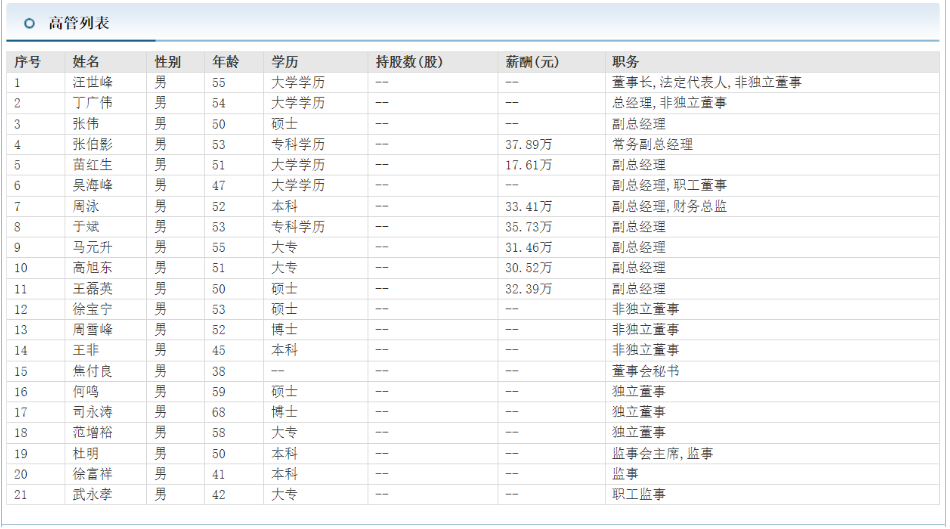The image size is (950, 529).
Task: Click the 薪酬(元) column header
Action: [532, 62]
